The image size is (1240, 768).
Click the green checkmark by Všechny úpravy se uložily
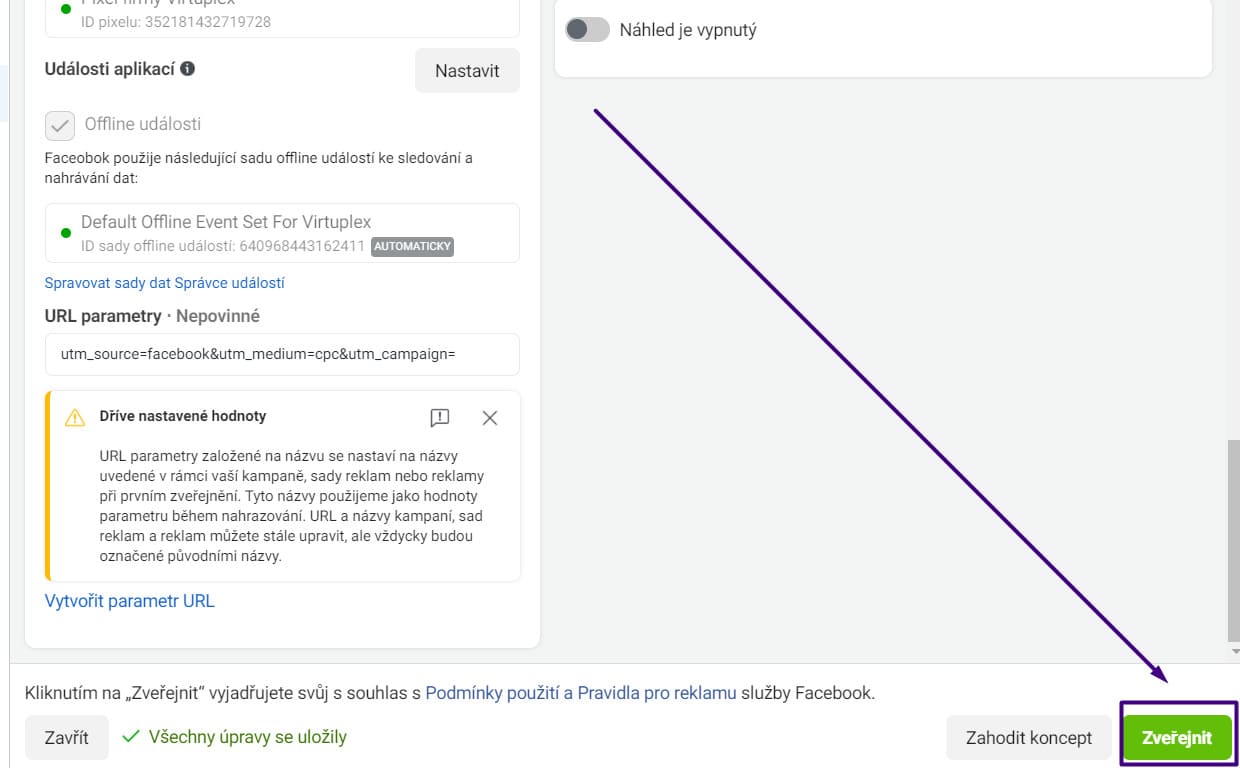tap(130, 737)
